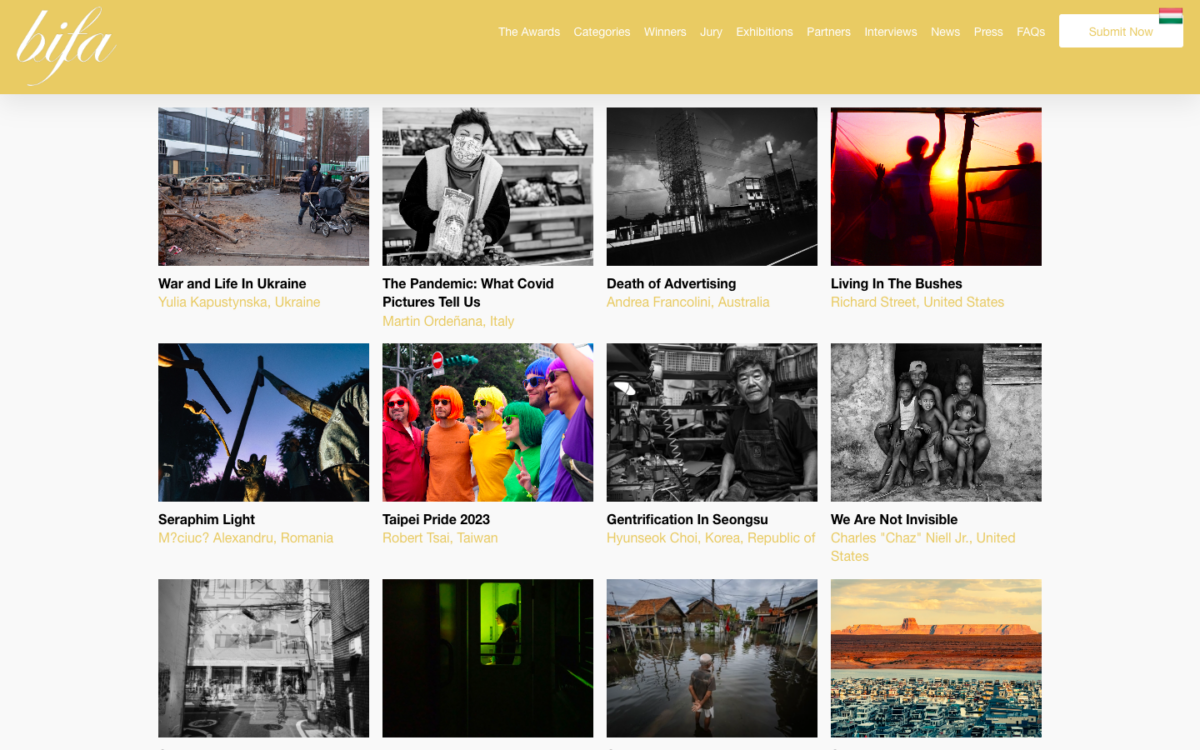Click Gentrification In Seongsu title link
This screenshot has width=1200, height=750.
point(687,520)
